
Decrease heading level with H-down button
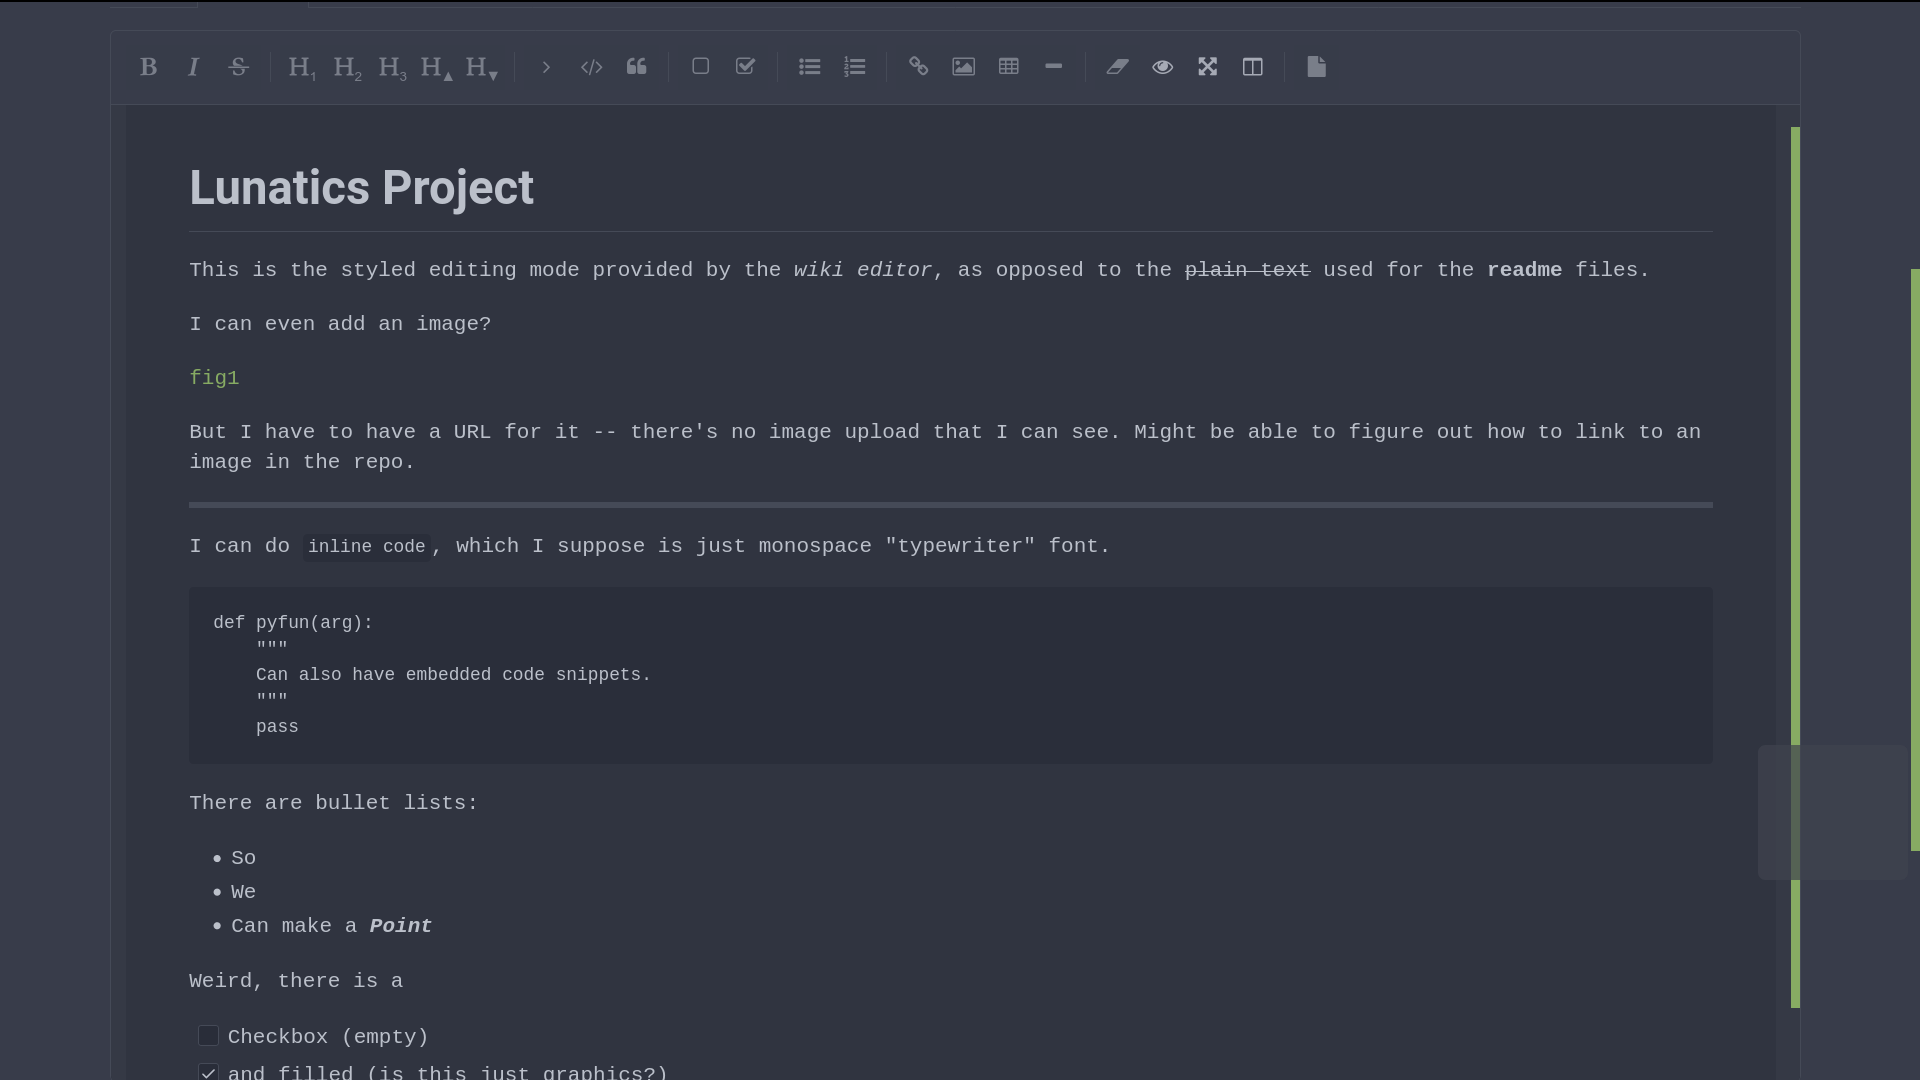pos(481,67)
